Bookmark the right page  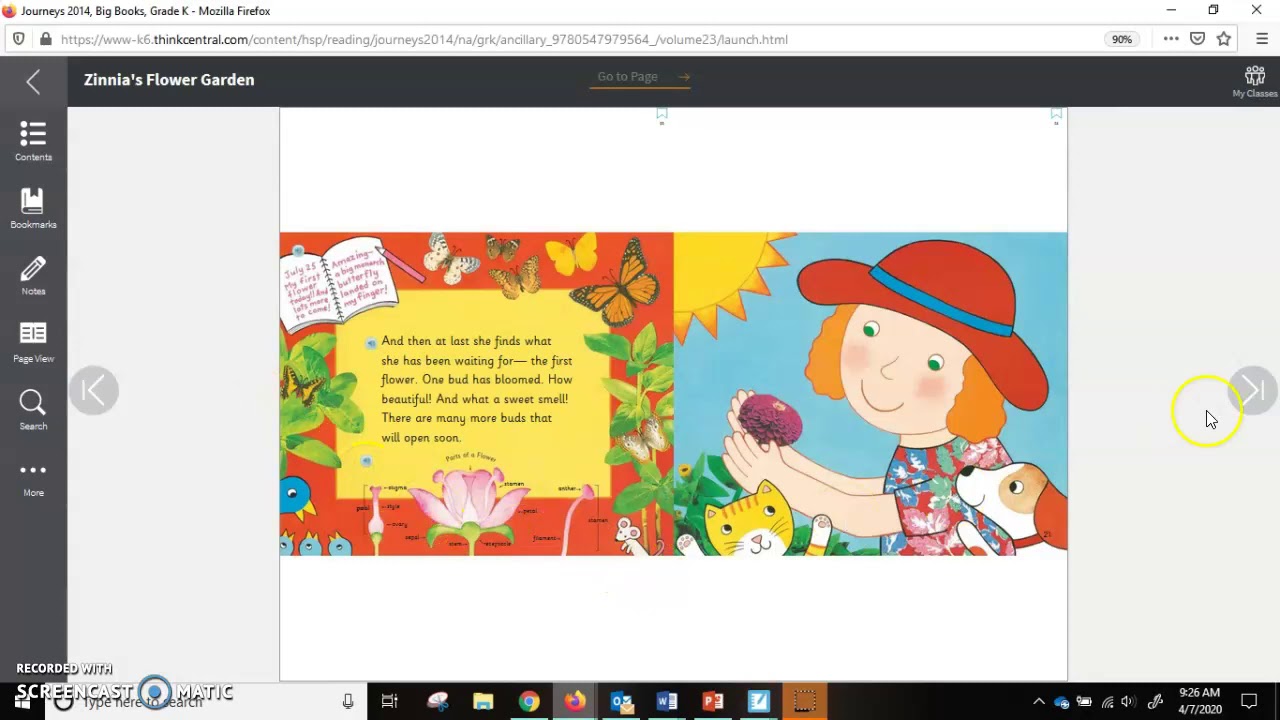click(x=1056, y=116)
